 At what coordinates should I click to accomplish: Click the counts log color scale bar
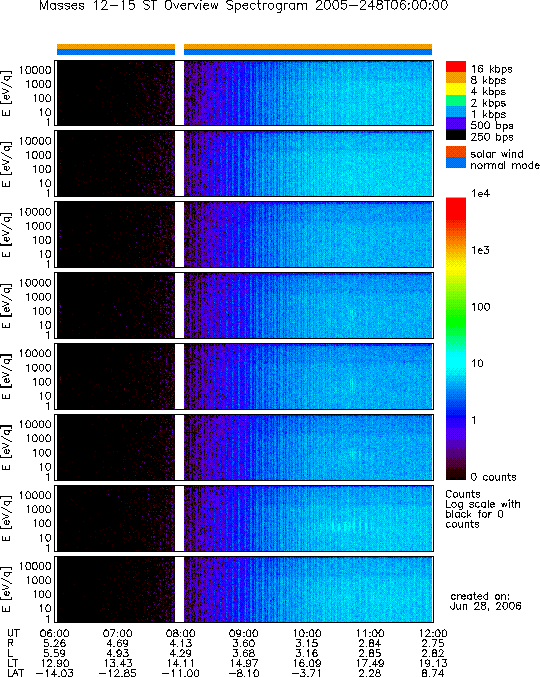point(456,338)
